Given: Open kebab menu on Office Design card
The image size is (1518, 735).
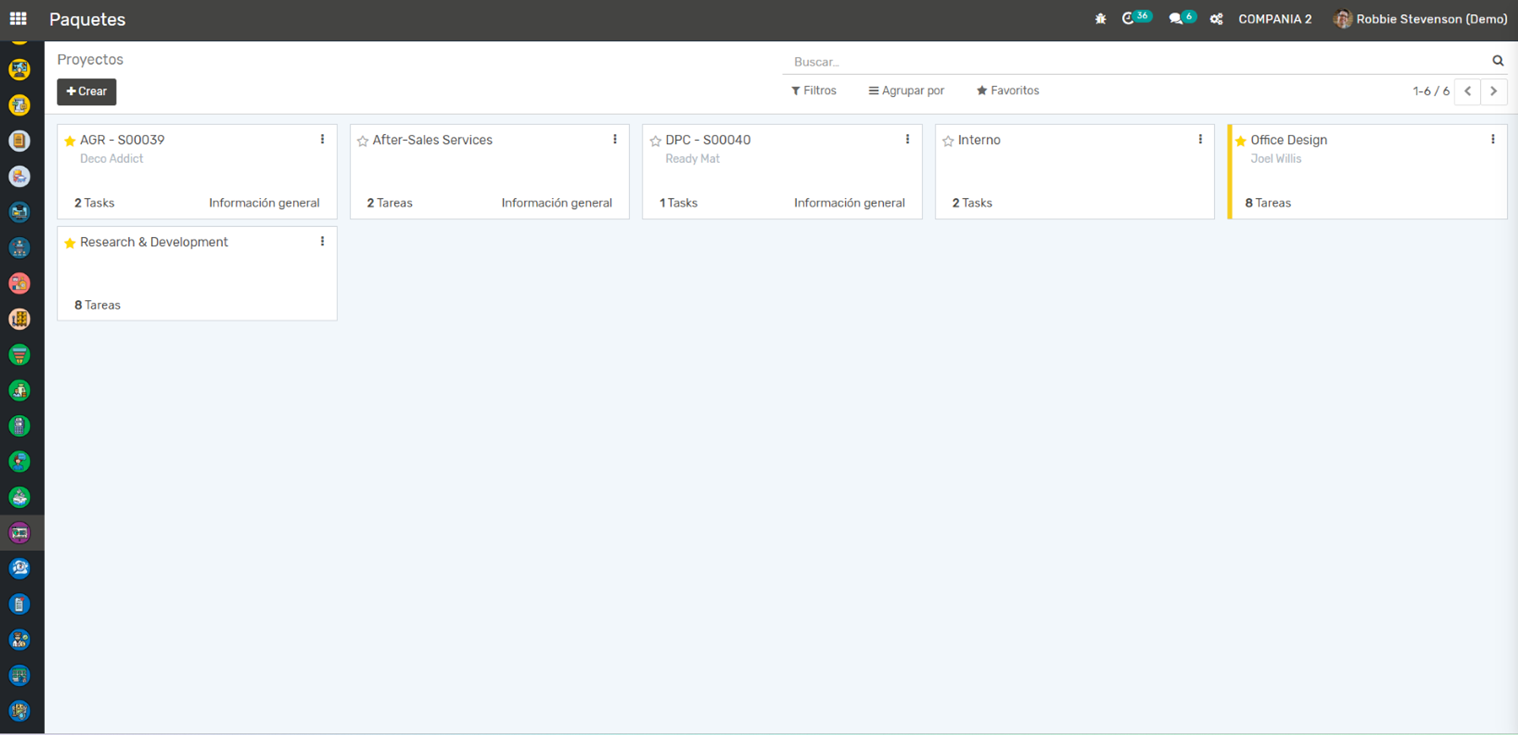Looking at the screenshot, I should 1492,140.
